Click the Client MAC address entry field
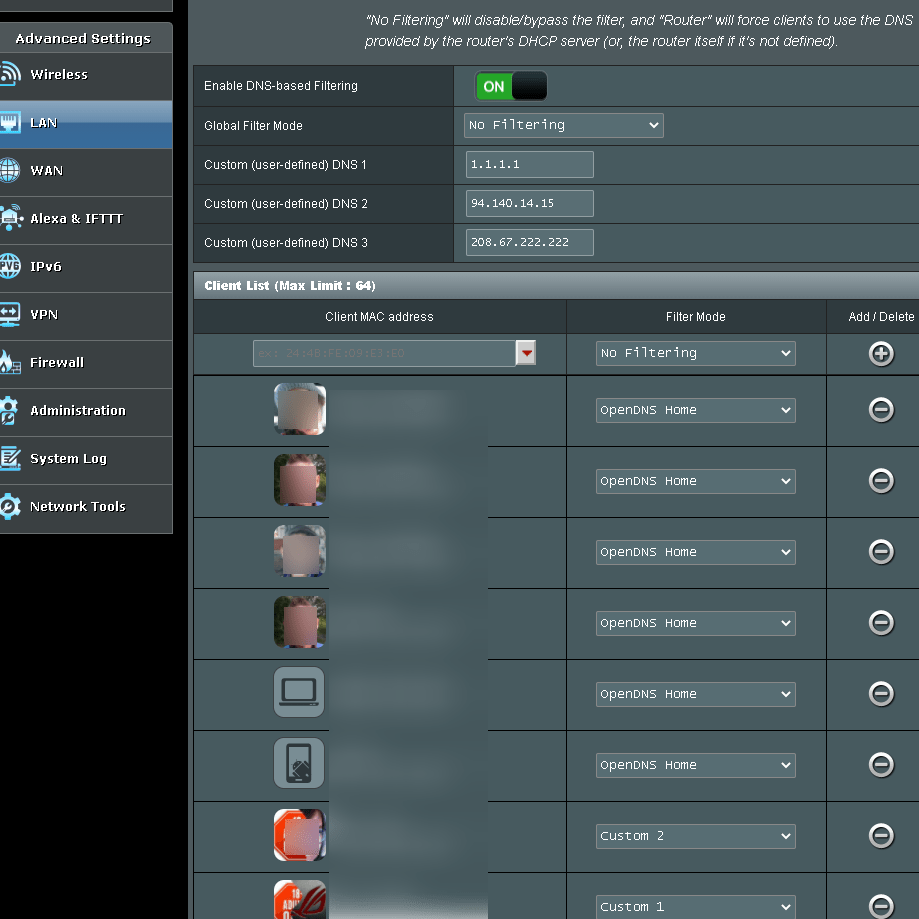This screenshot has width=919, height=919. [384, 353]
